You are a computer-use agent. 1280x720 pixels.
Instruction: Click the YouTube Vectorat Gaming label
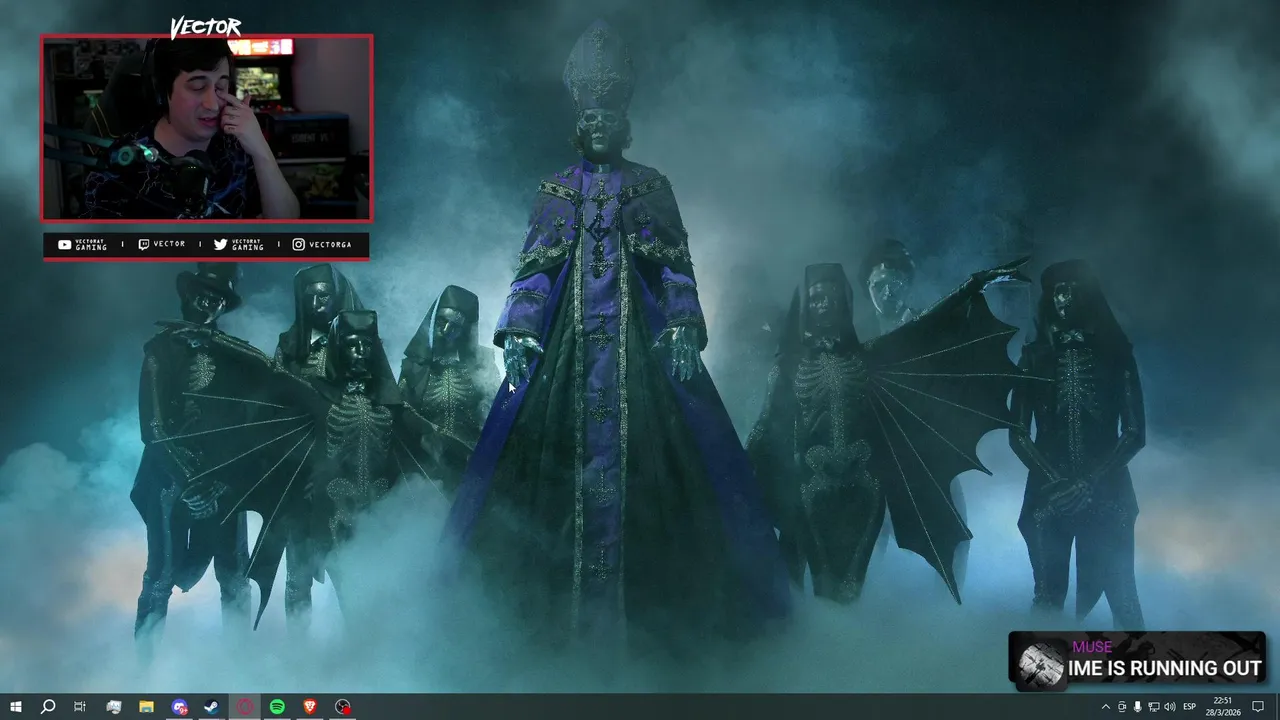pos(82,244)
